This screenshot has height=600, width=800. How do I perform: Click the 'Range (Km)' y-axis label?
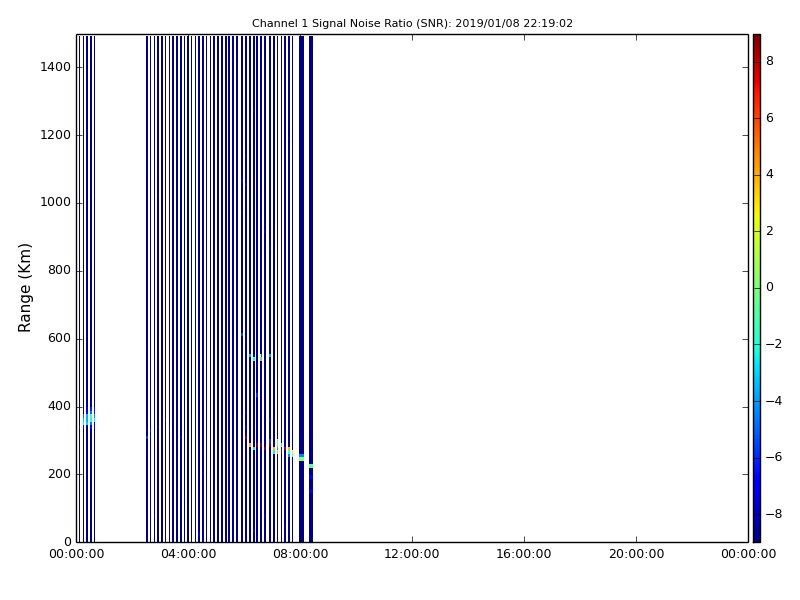pos(24,288)
